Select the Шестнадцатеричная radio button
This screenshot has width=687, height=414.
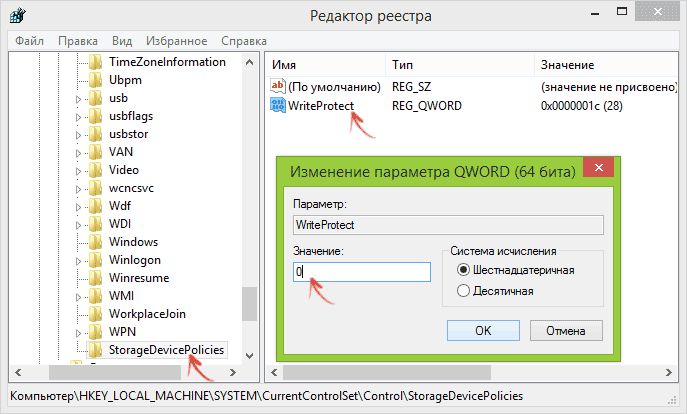point(463,270)
